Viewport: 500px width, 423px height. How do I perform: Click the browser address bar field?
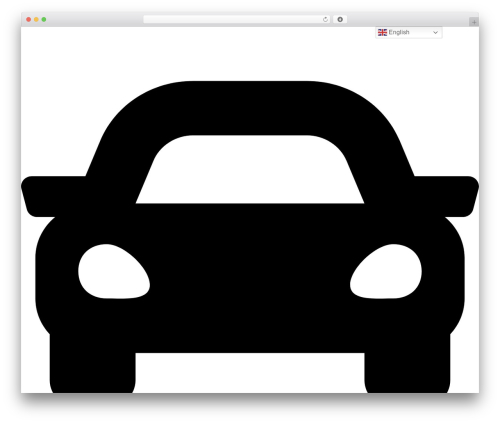237,19
